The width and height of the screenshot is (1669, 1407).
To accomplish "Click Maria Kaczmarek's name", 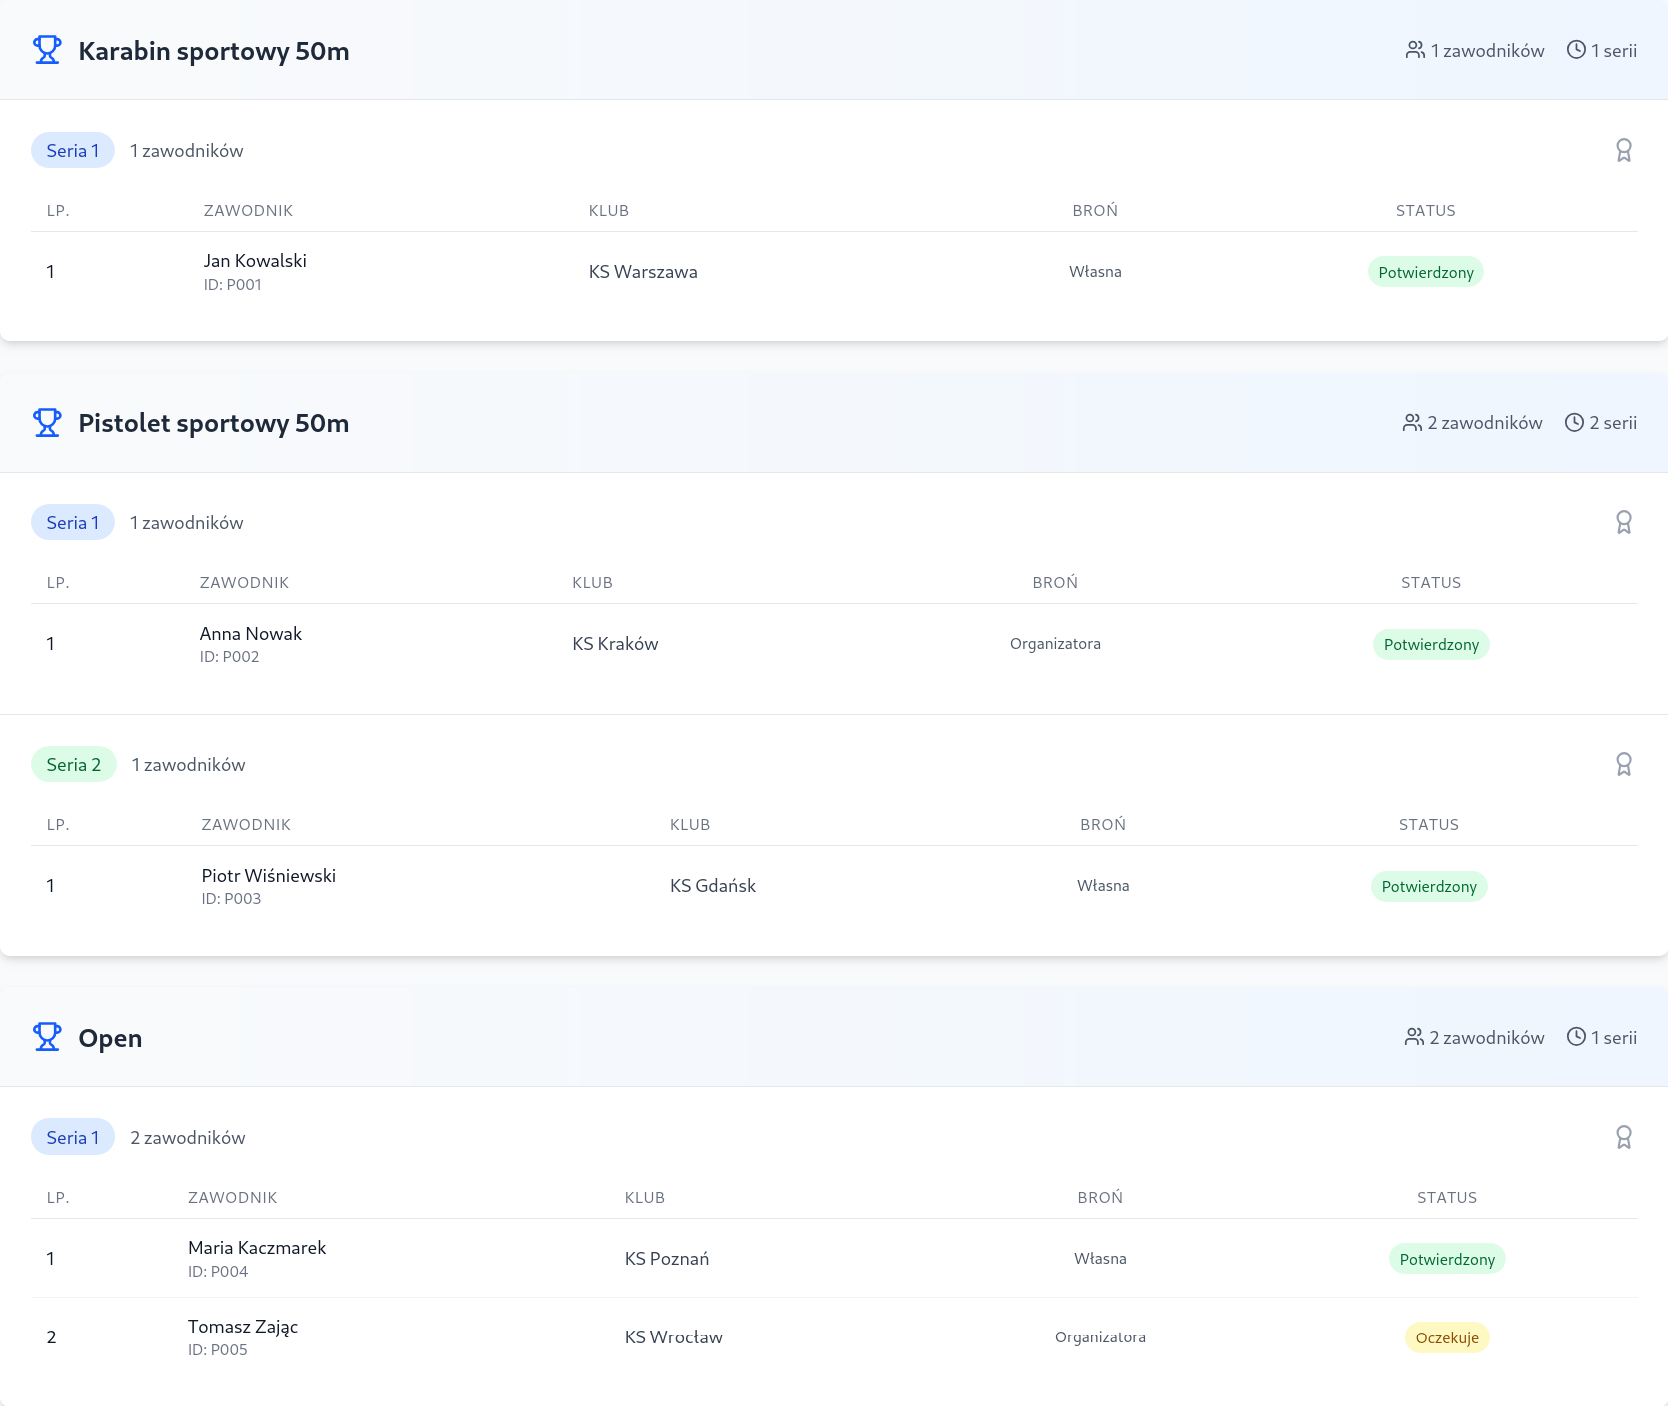I will click(x=257, y=1248).
